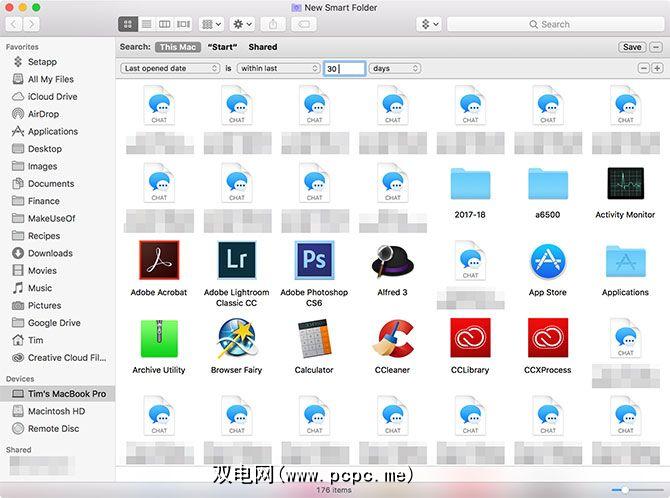Select the CCXProcess icon

pyautogui.click(x=548, y=338)
